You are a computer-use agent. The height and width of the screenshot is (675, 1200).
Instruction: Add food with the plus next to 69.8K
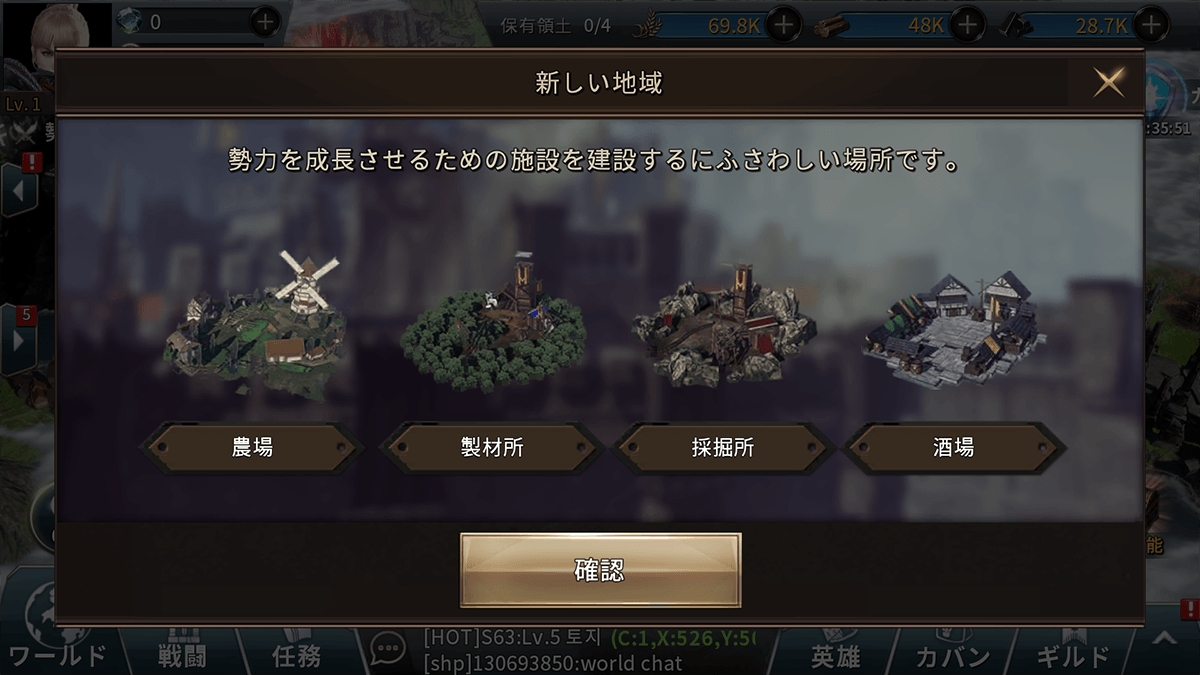[784, 24]
